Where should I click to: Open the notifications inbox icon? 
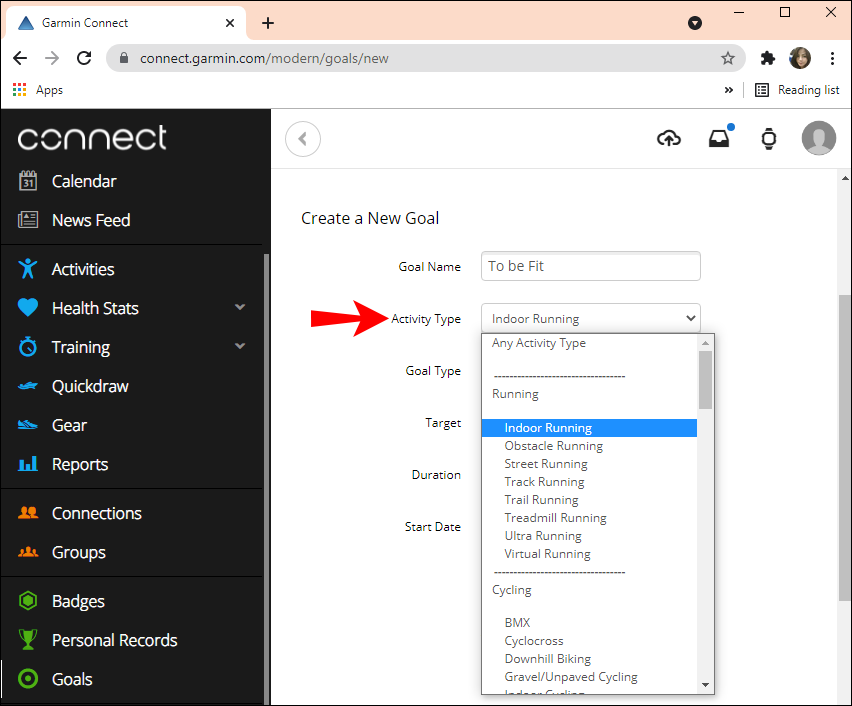pos(719,139)
